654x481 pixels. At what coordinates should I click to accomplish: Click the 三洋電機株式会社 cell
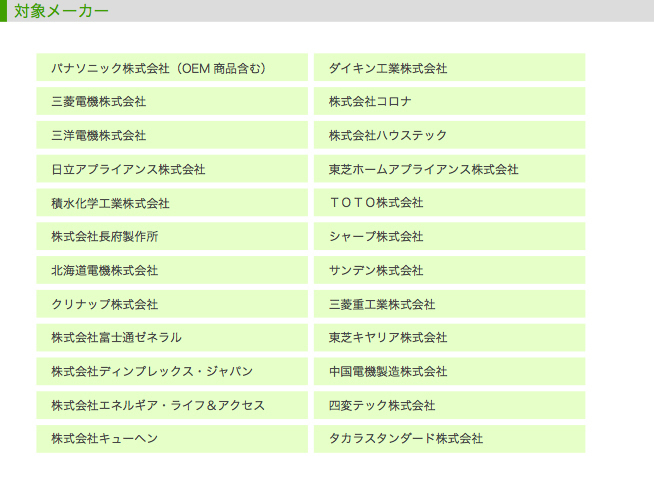[172, 135]
